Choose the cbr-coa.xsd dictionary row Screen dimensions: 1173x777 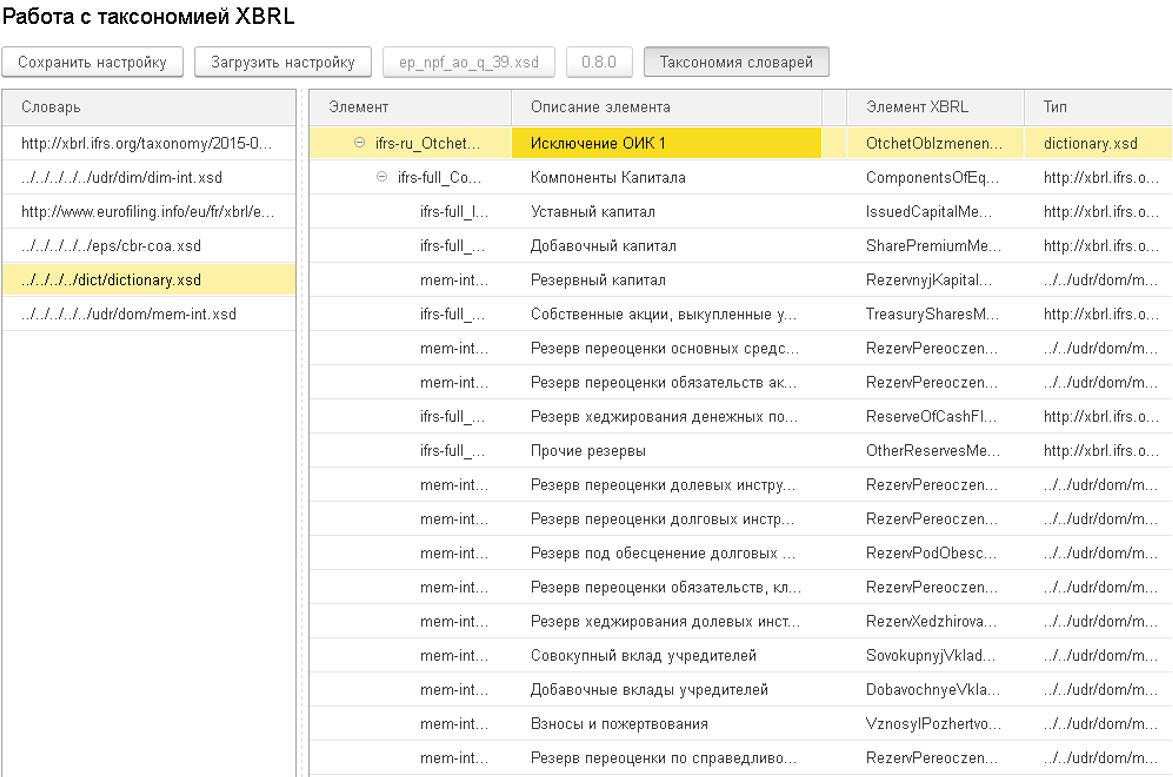coord(118,246)
